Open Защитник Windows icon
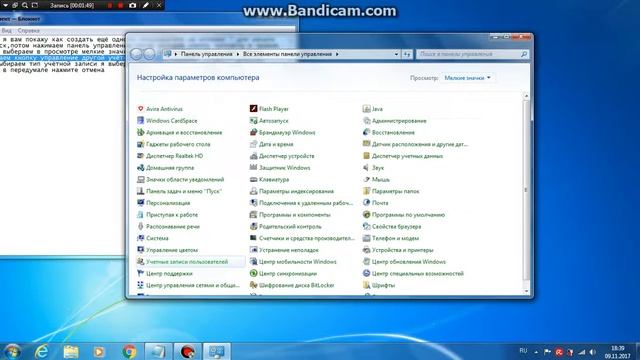 (x=253, y=168)
